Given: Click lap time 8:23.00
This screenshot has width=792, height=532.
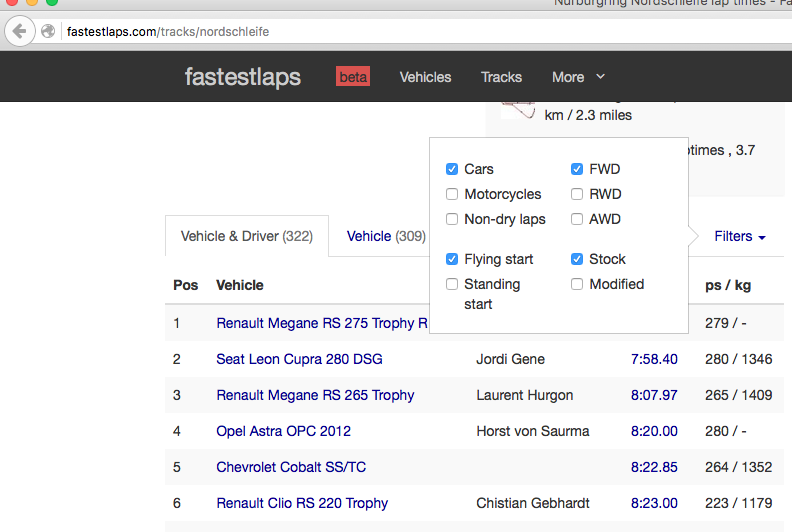Looking at the screenshot, I should [654, 503].
